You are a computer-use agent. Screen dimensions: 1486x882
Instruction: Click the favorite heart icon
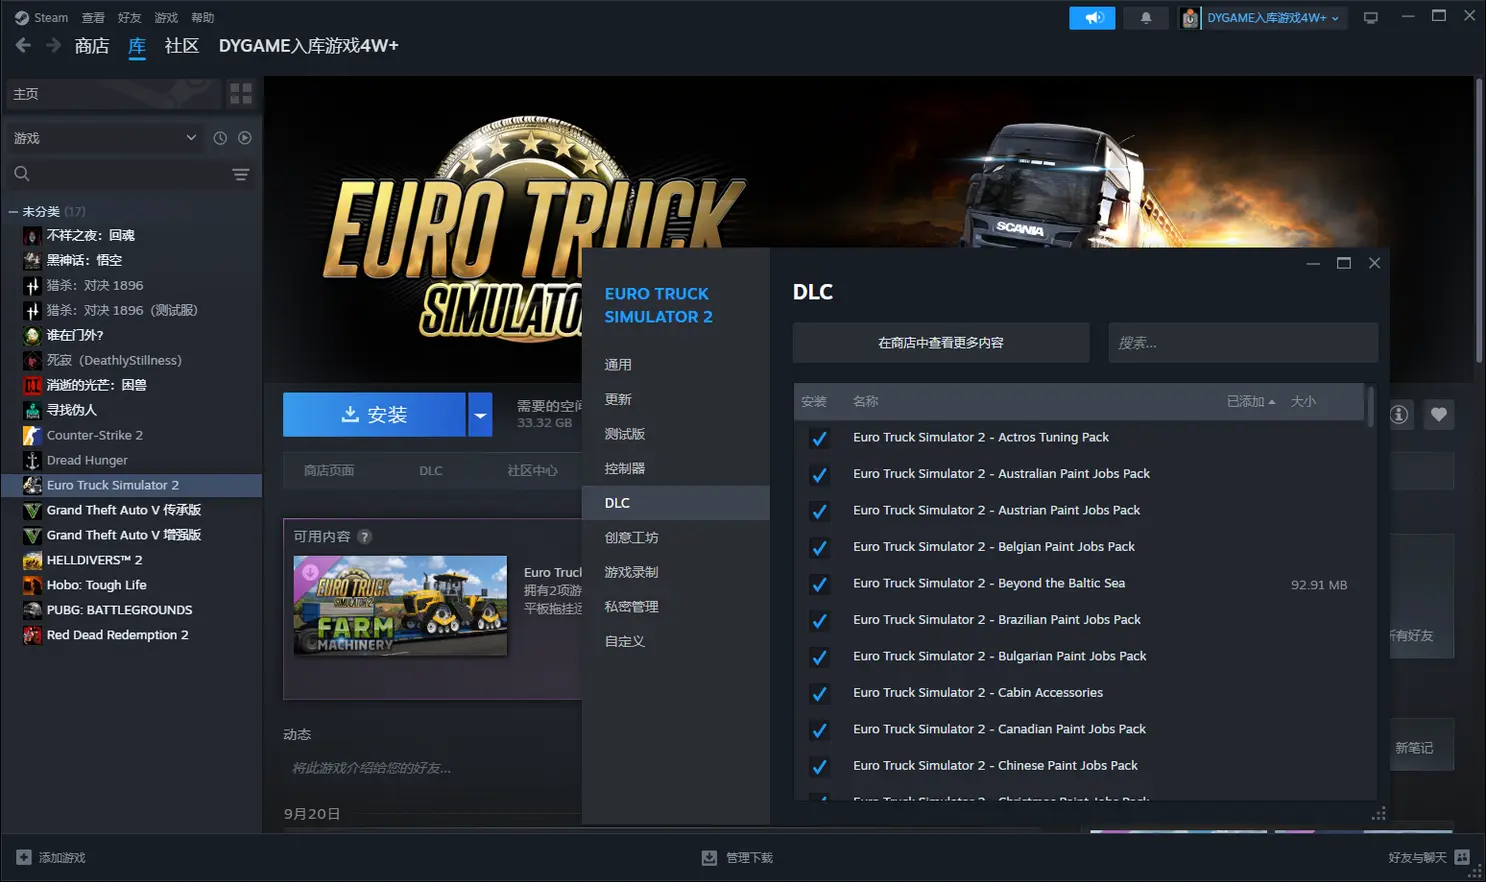click(1438, 414)
